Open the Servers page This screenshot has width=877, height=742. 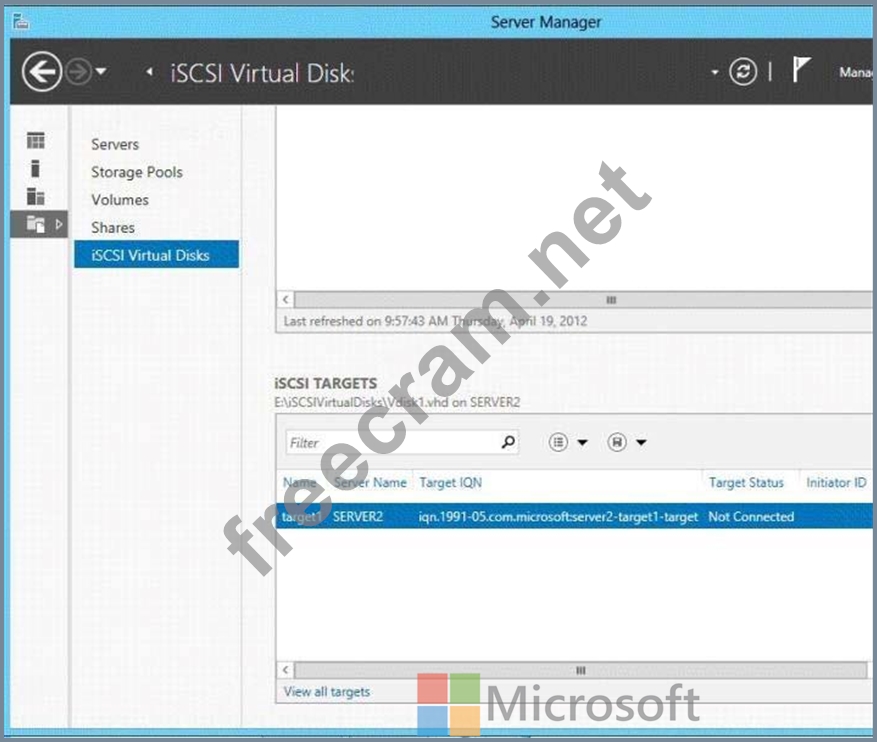tap(115, 144)
